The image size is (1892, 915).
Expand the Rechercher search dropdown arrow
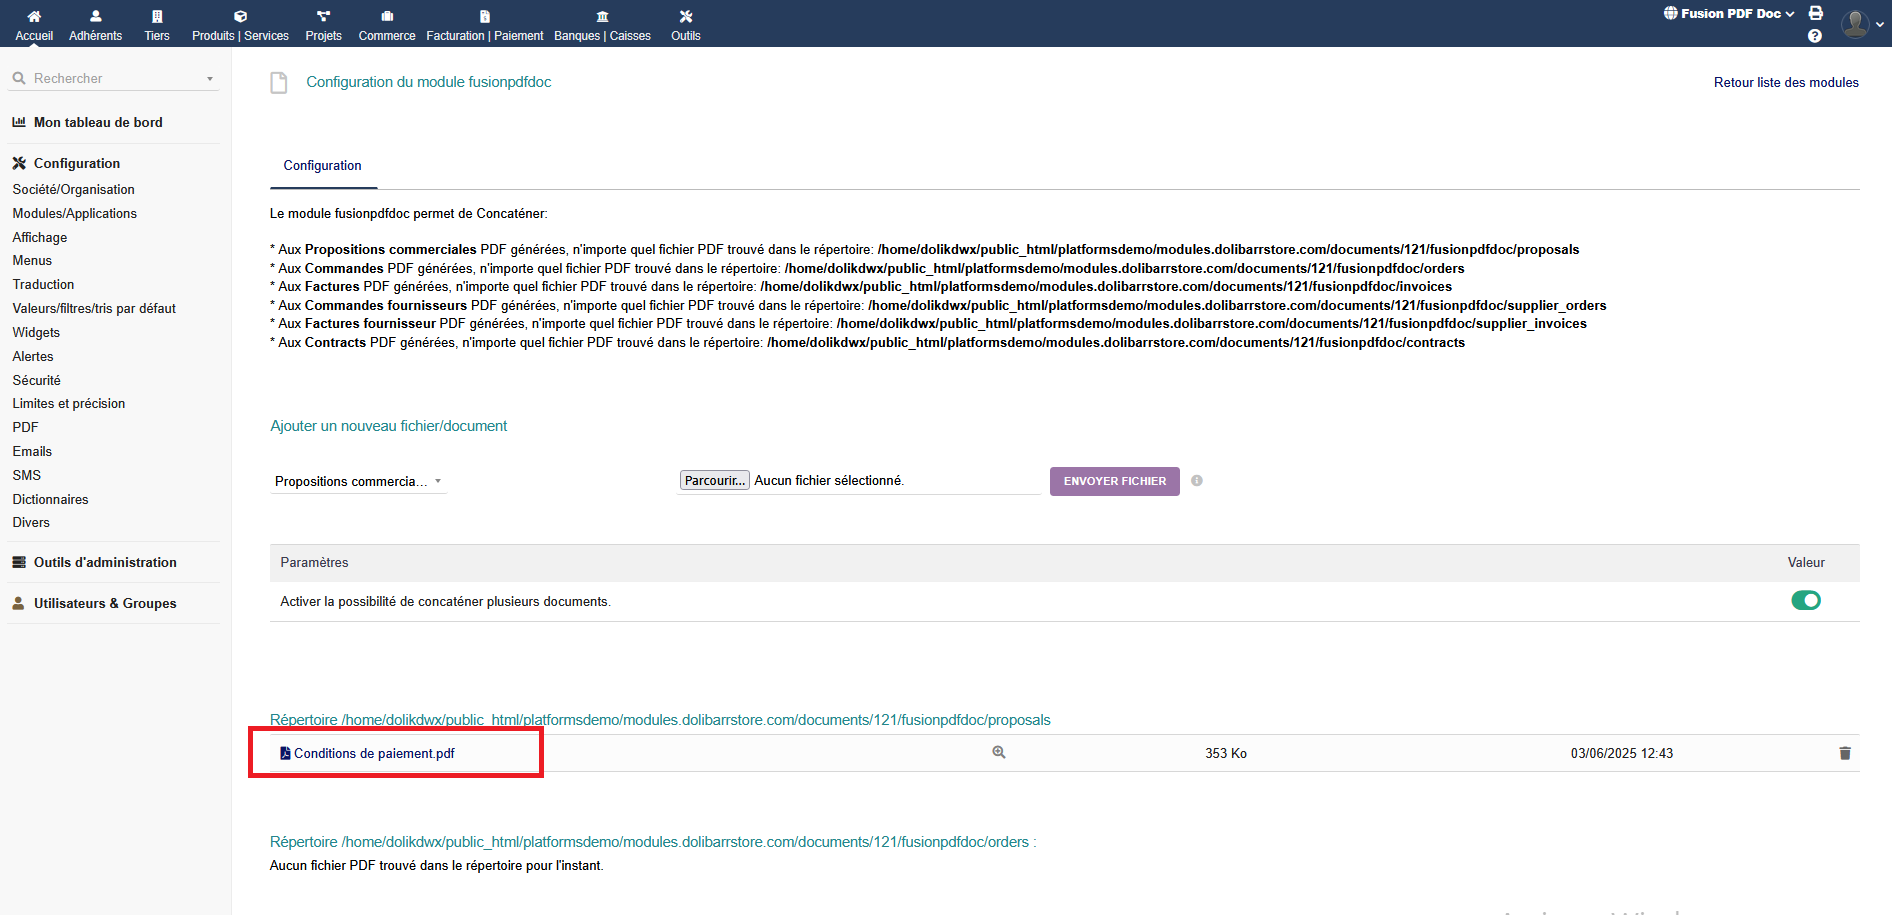click(x=210, y=79)
